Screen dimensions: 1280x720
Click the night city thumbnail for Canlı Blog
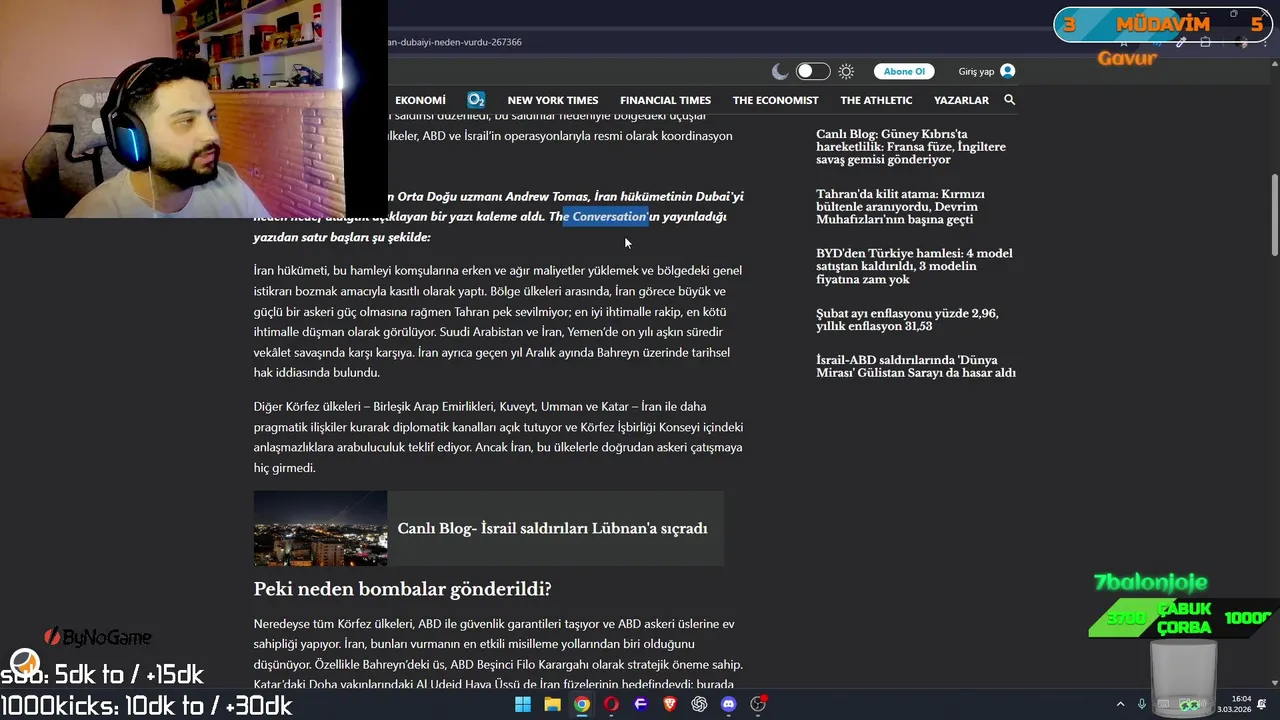tap(320, 529)
